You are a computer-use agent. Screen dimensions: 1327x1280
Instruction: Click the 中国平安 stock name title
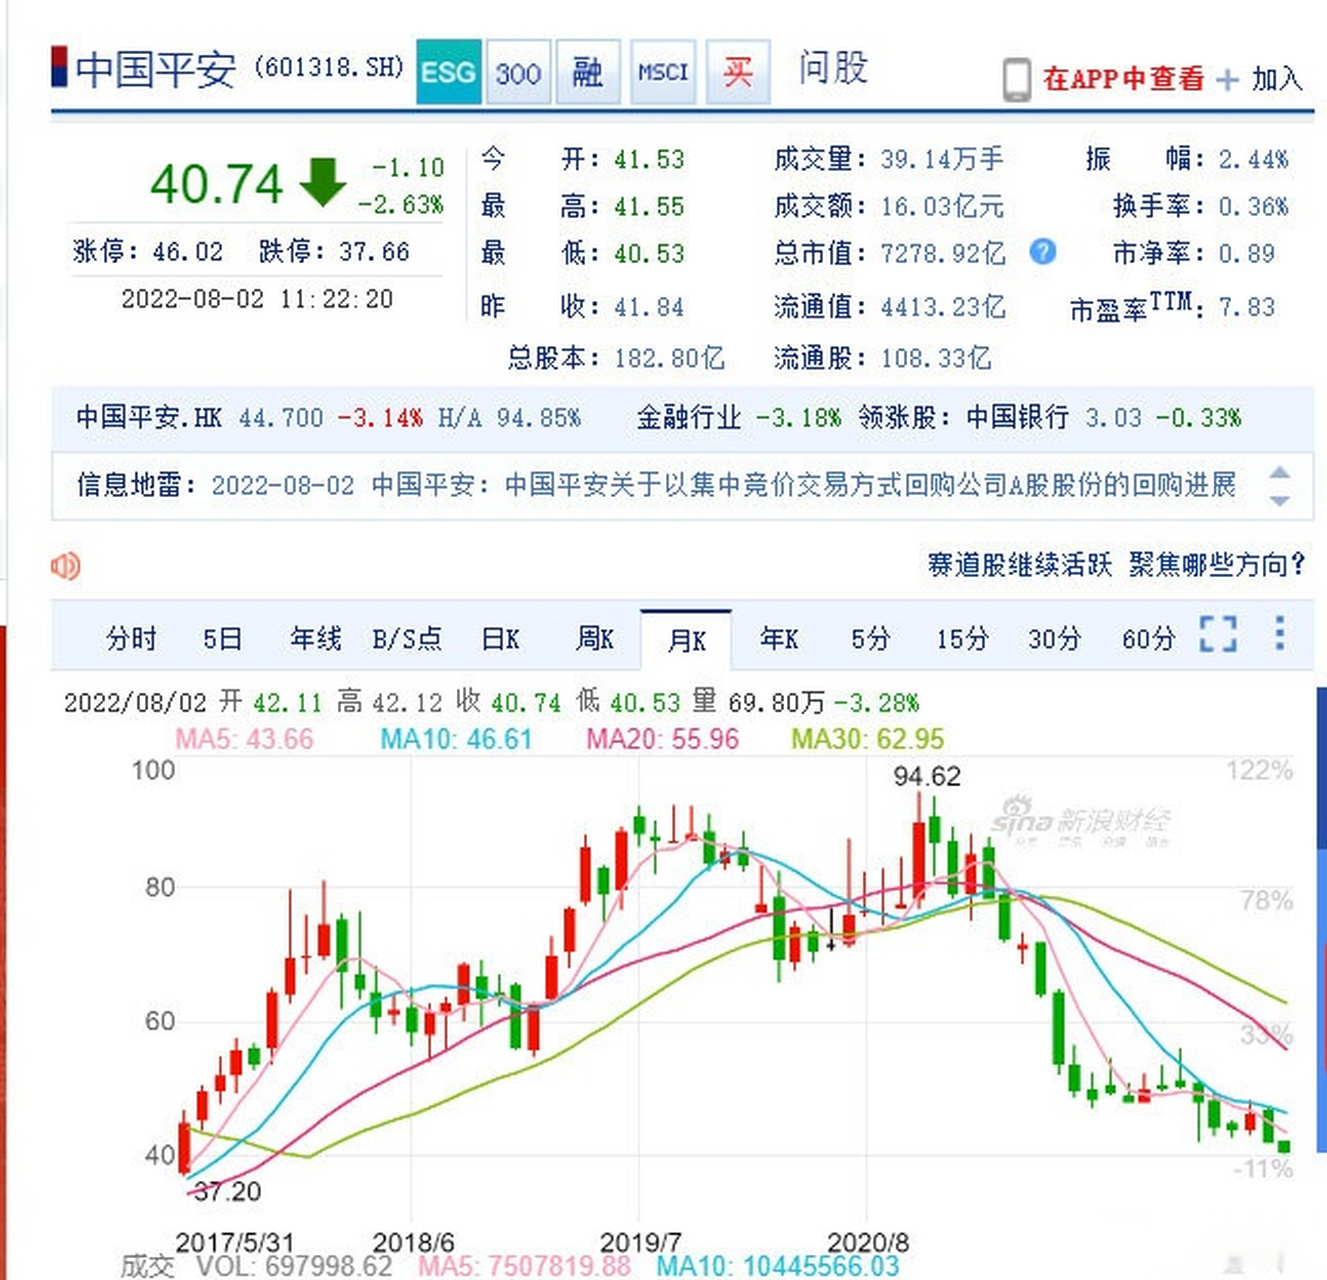156,69
